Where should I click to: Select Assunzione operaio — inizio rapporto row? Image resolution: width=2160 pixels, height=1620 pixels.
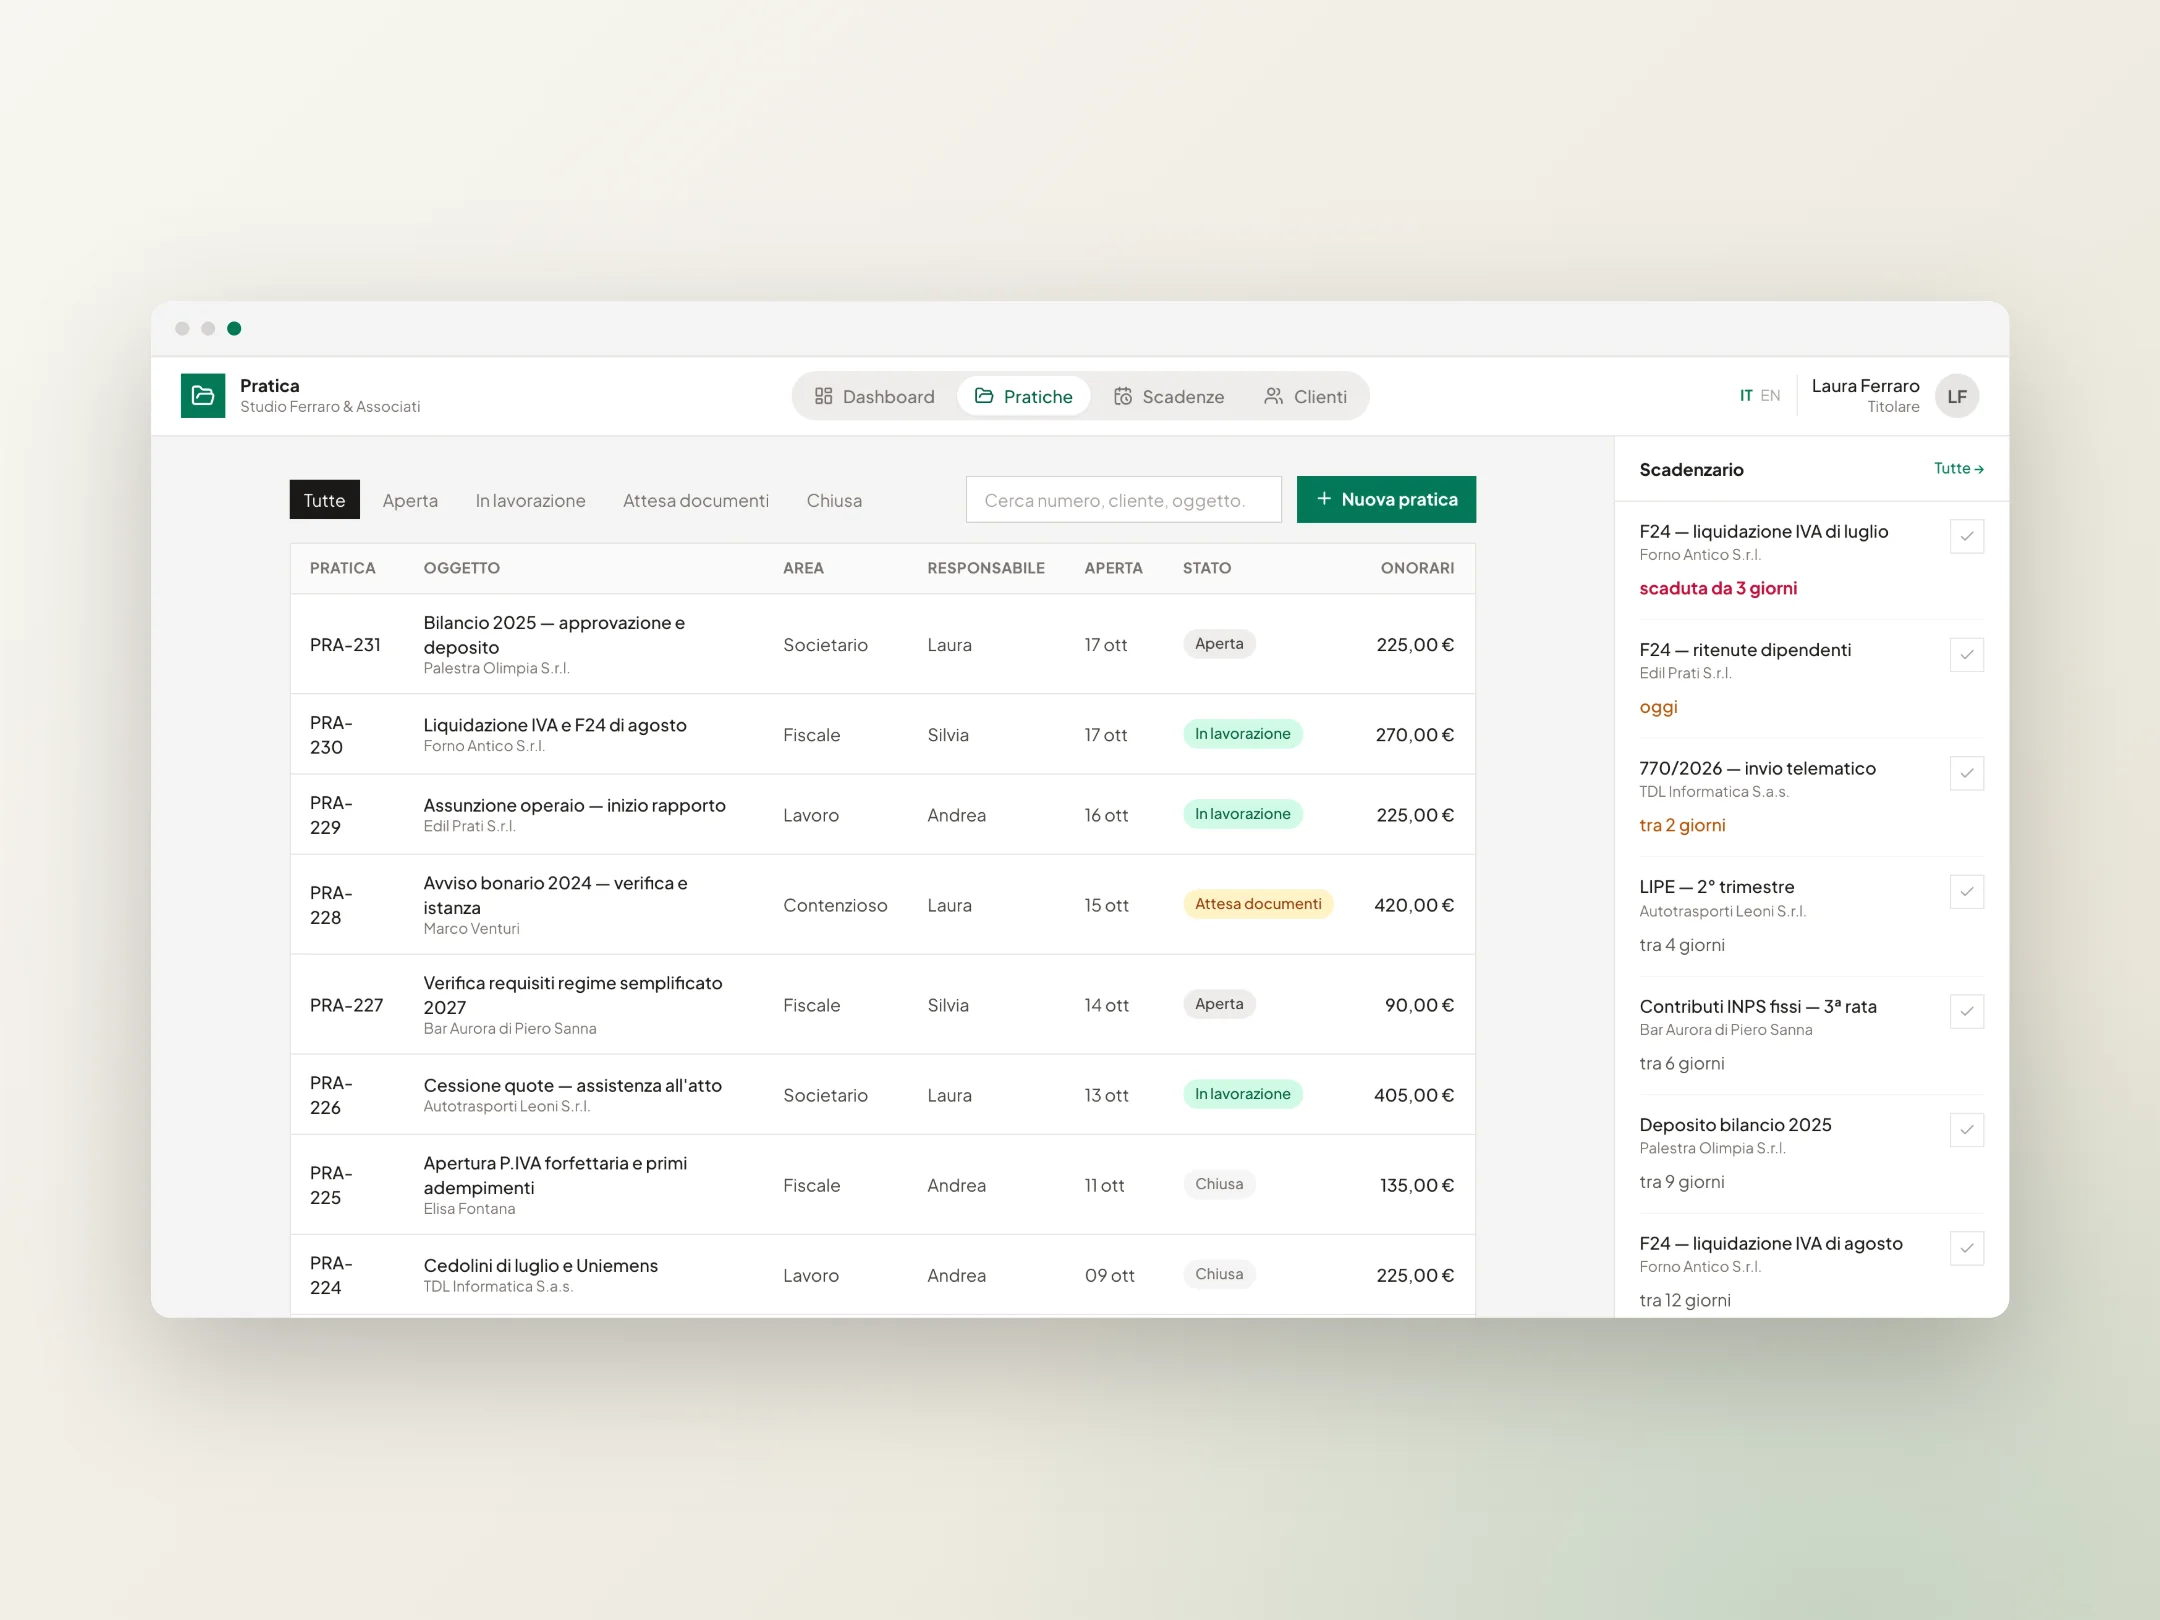(x=882, y=815)
